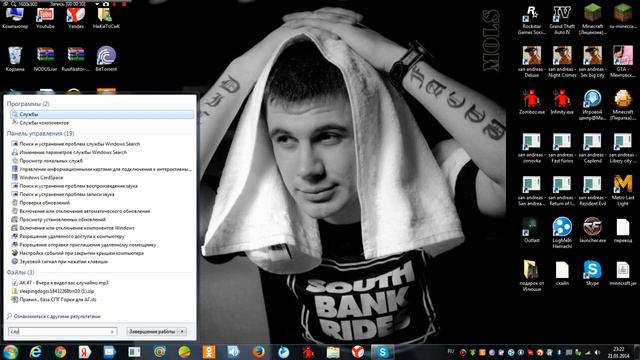Select the Компьютер desktop icon
Image resolution: width=640 pixels, height=360 pixels.
(15, 18)
